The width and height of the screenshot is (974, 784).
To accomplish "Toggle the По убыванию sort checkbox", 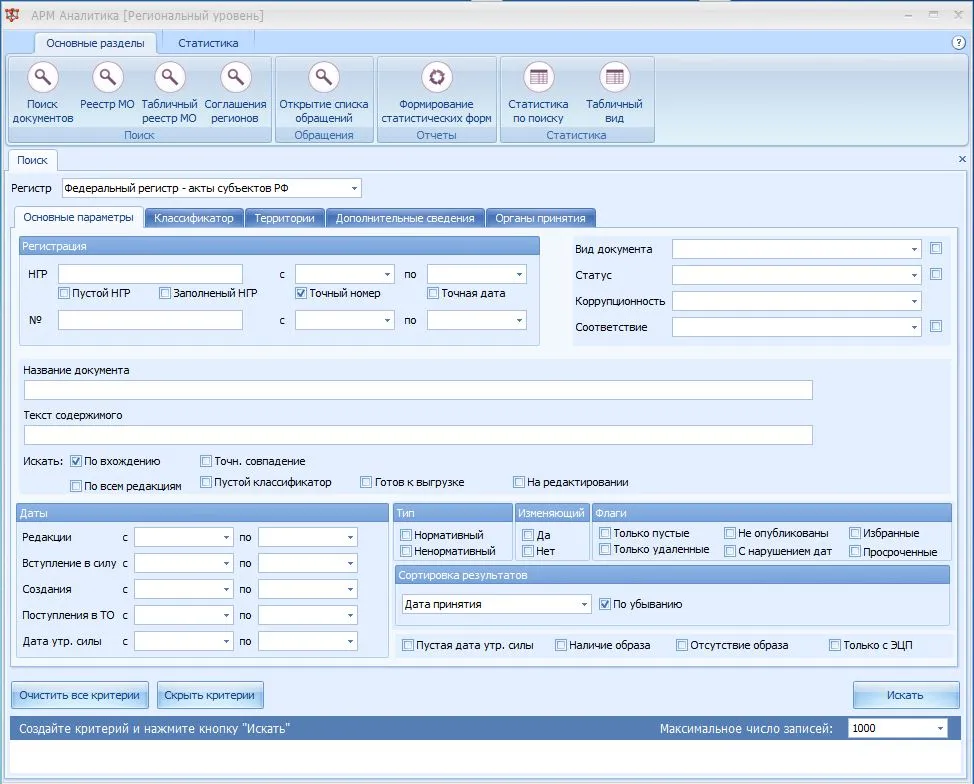I will pyautogui.click(x=604, y=604).
